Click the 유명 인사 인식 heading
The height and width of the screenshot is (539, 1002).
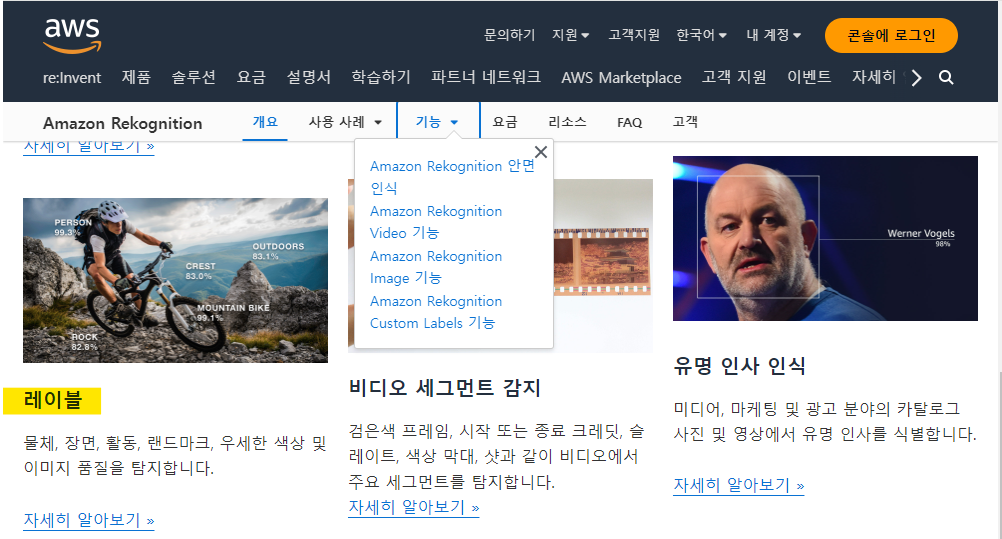click(739, 366)
